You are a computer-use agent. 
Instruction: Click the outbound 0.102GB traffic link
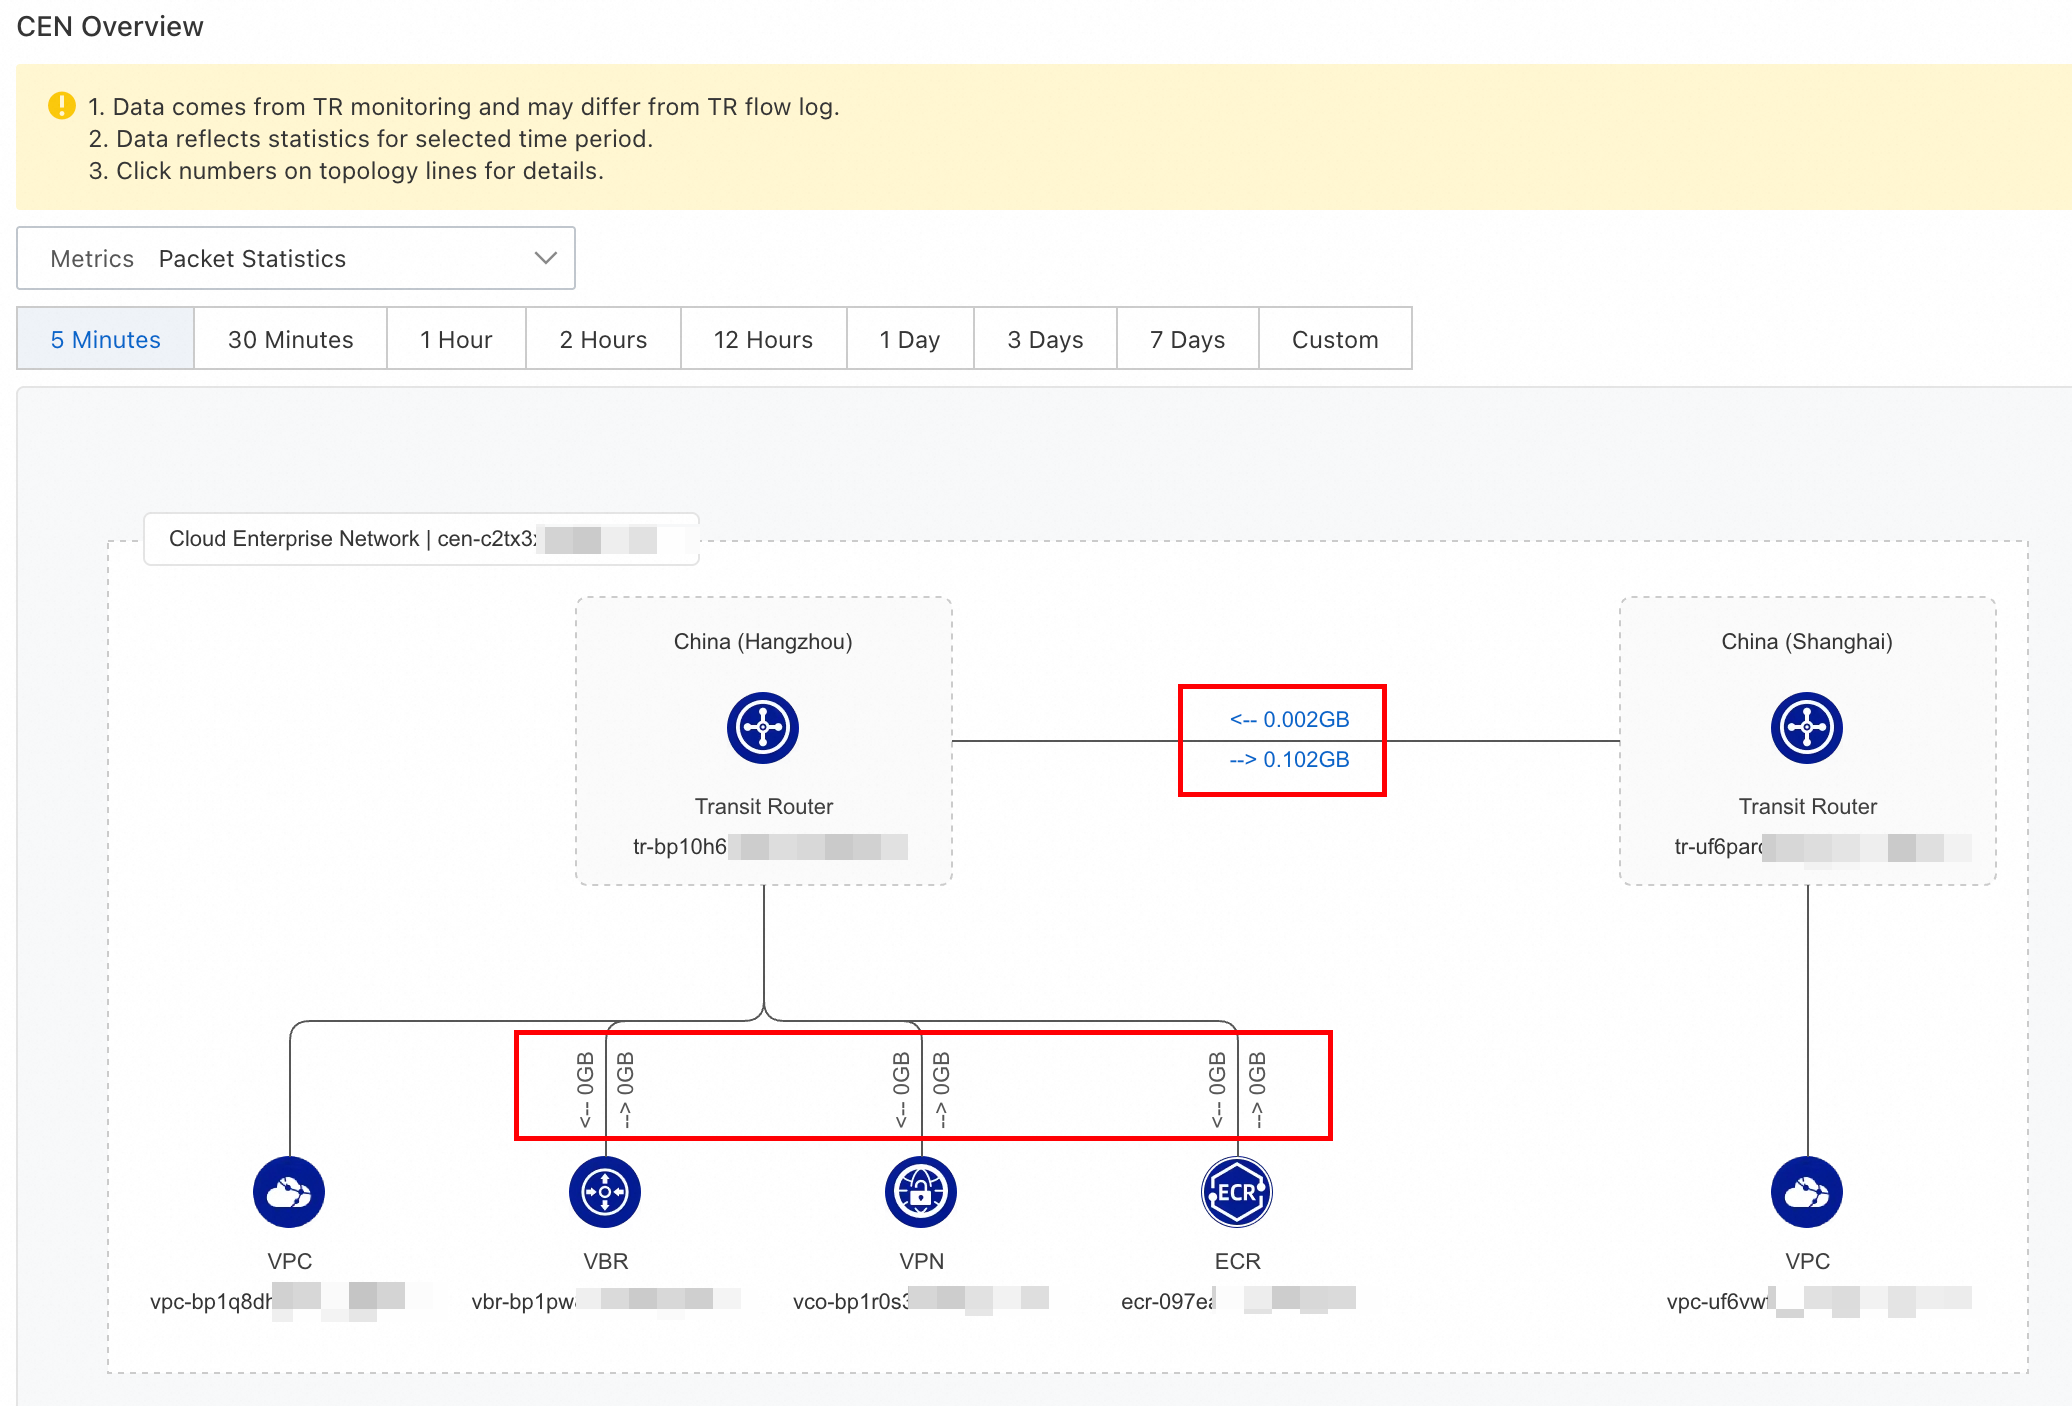point(1289,759)
